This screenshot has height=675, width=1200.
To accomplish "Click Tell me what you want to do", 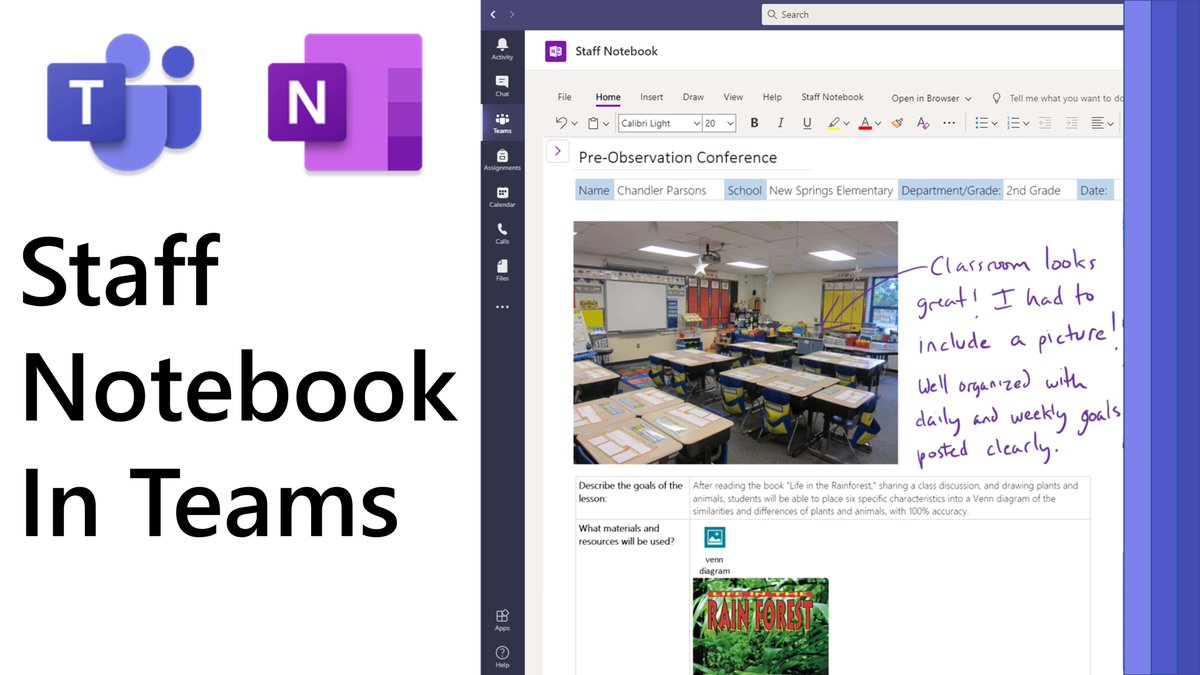I will (1066, 98).
